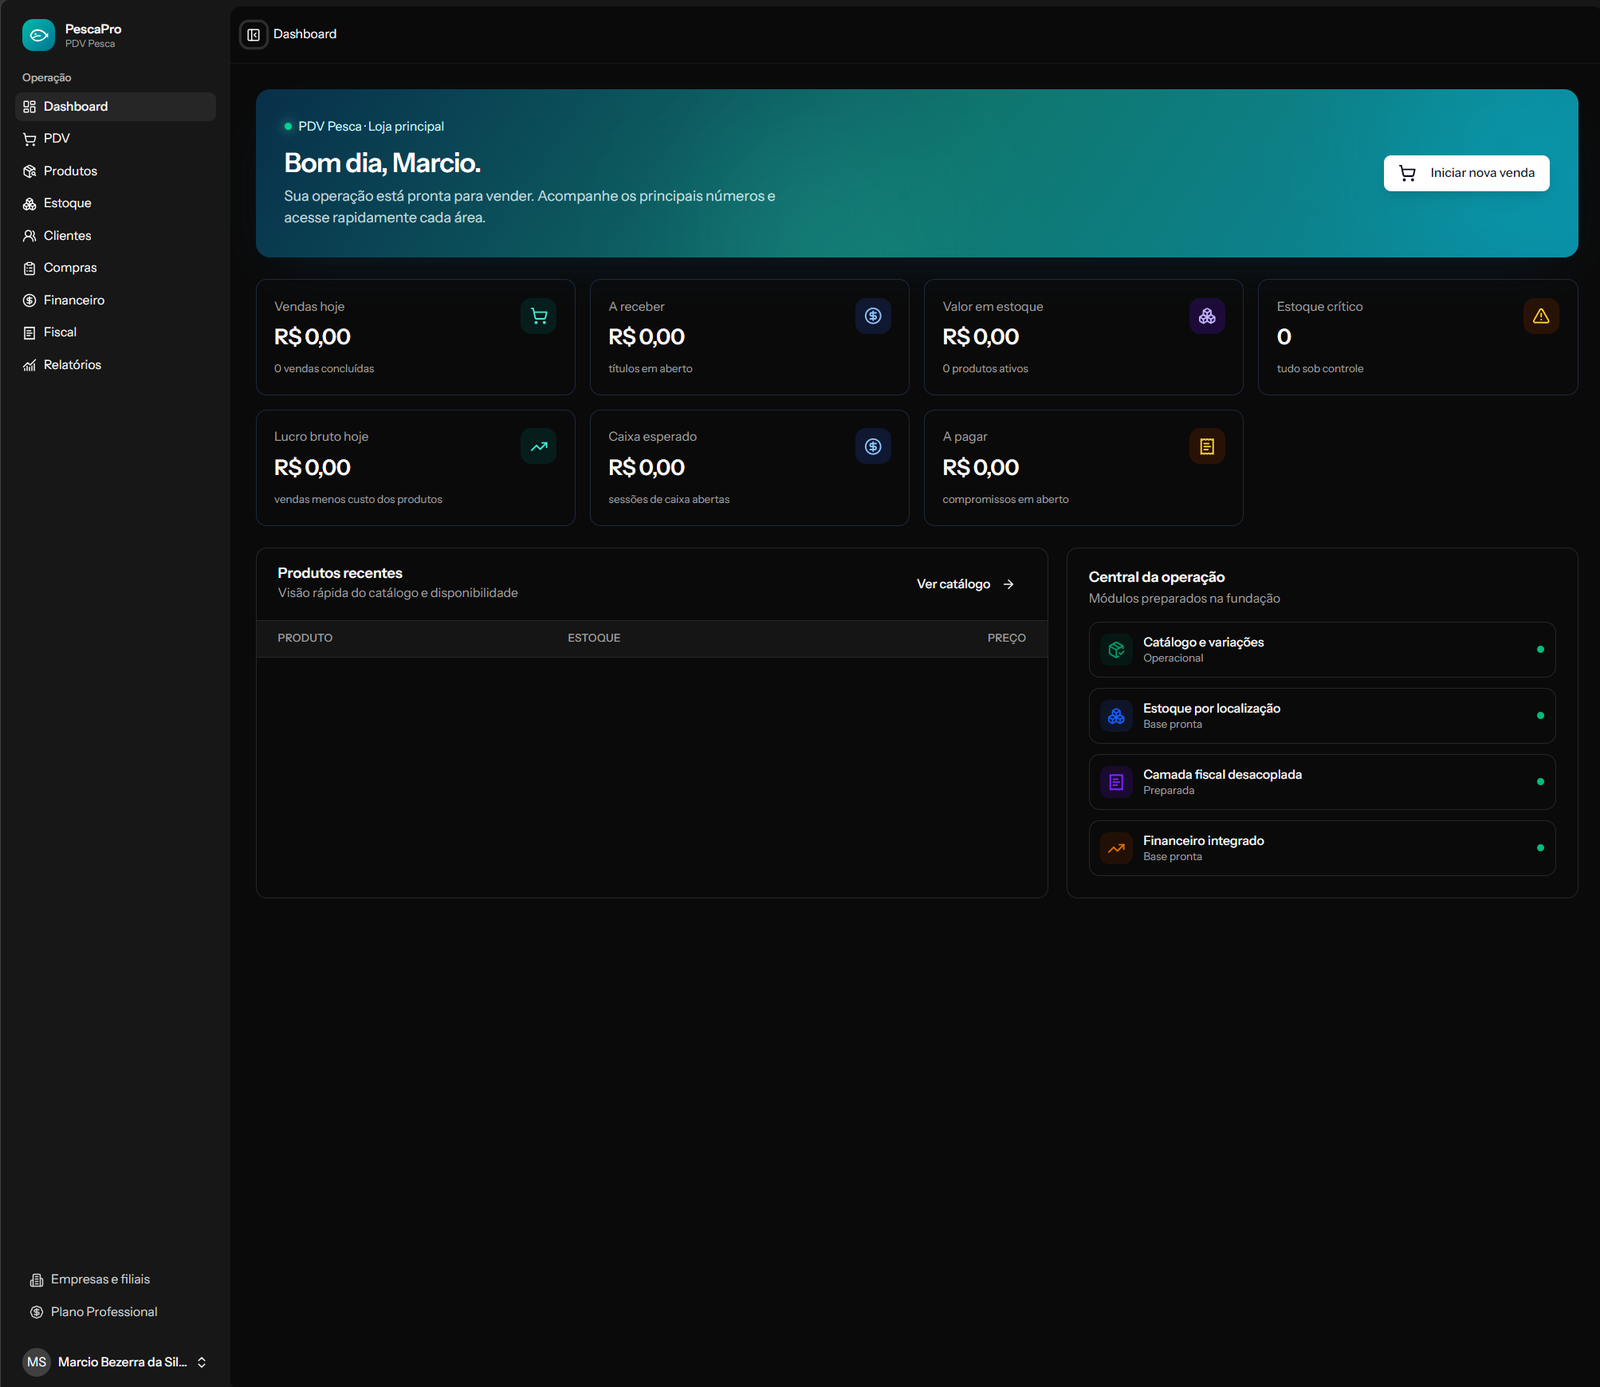
Task: Click the arrow icon after Ver catálogo
Action: click(x=1008, y=584)
